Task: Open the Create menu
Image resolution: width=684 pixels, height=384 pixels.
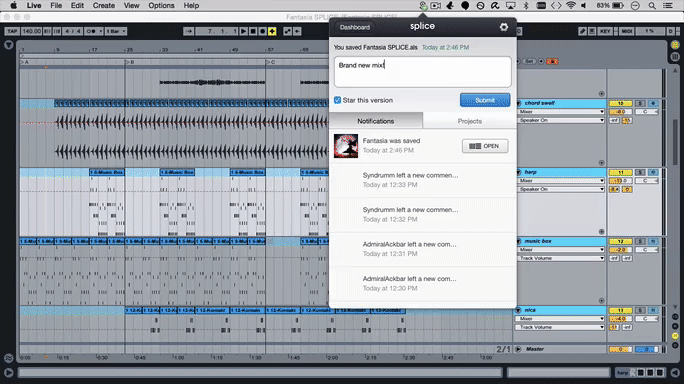Action: (104, 6)
